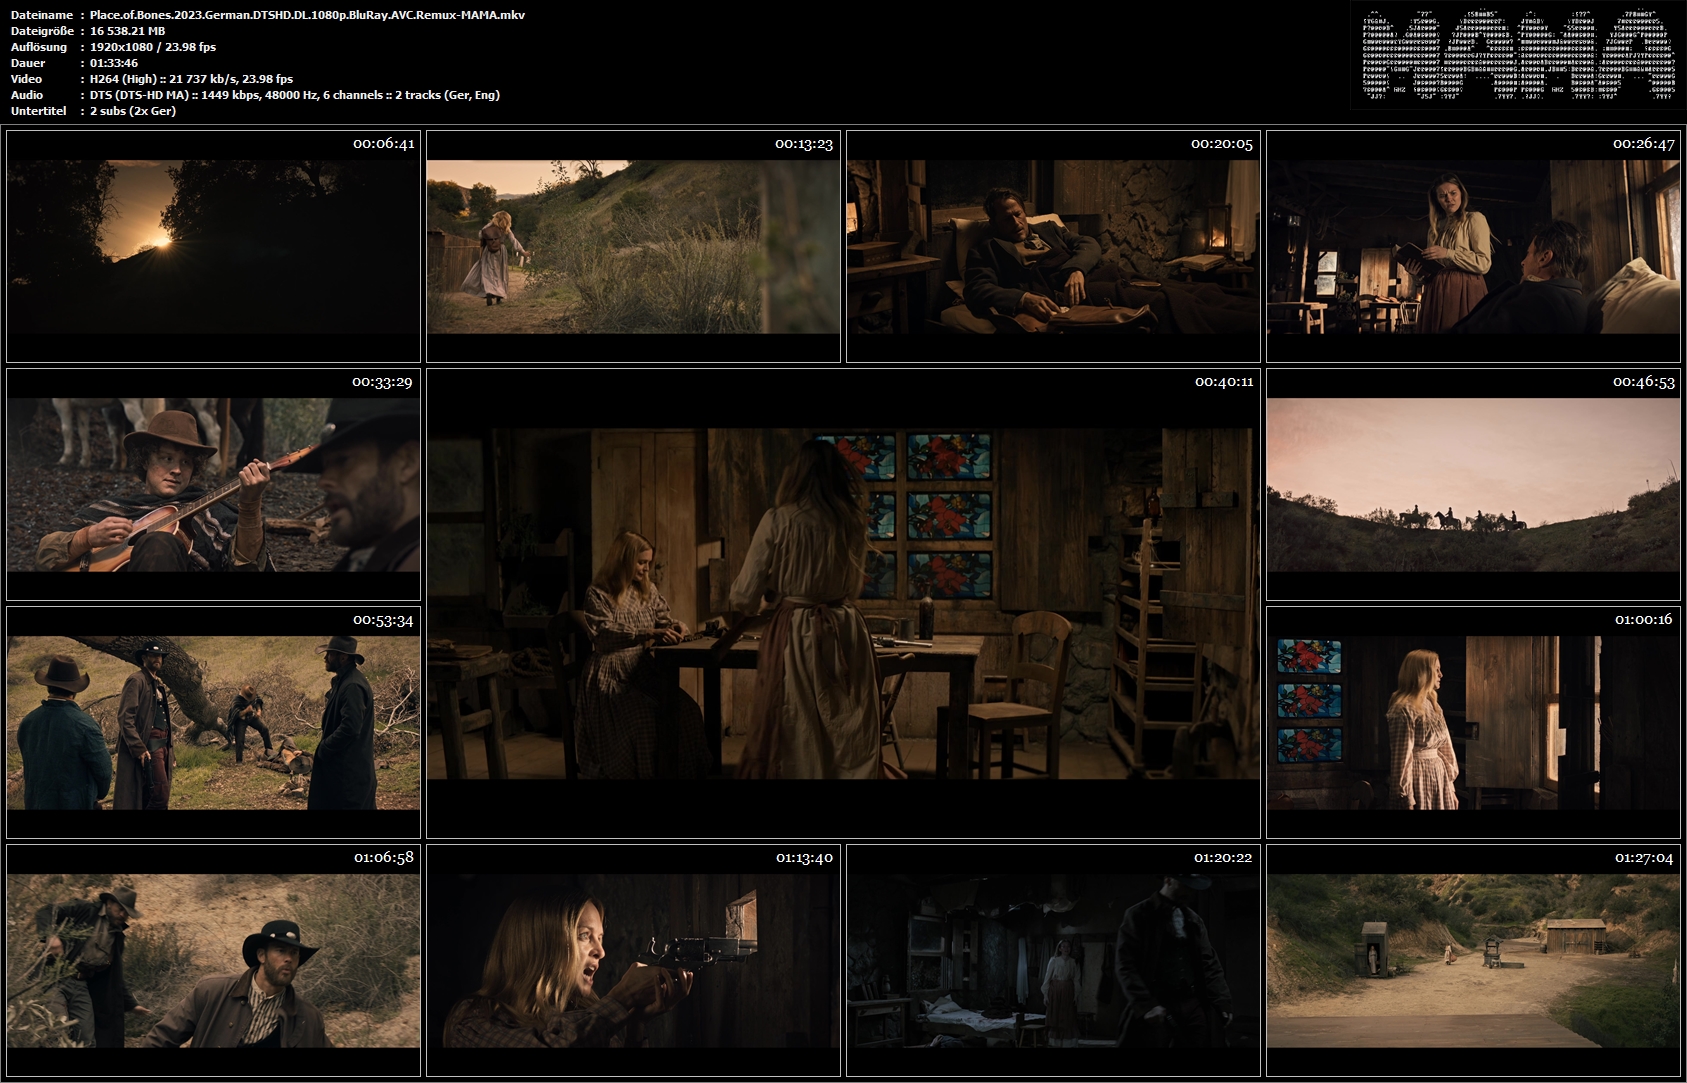
Task: Open the 01:13:40 woman aiming revolver frame
Action: 633,960
